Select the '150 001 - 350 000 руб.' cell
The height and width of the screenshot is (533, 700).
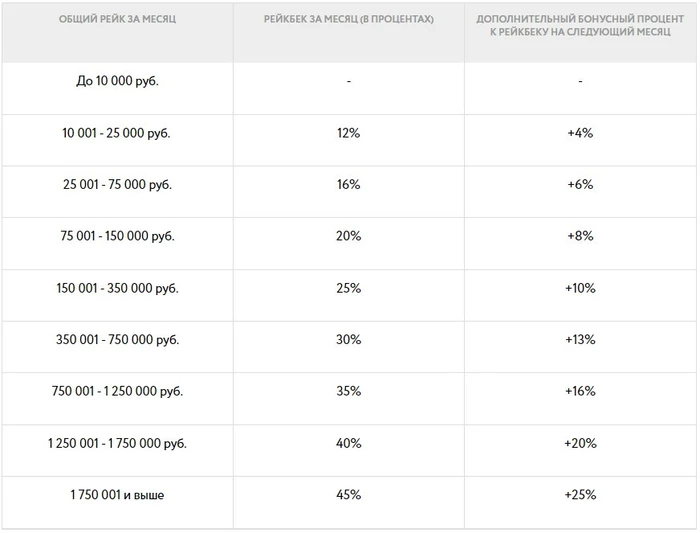pyautogui.click(x=117, y=288)
